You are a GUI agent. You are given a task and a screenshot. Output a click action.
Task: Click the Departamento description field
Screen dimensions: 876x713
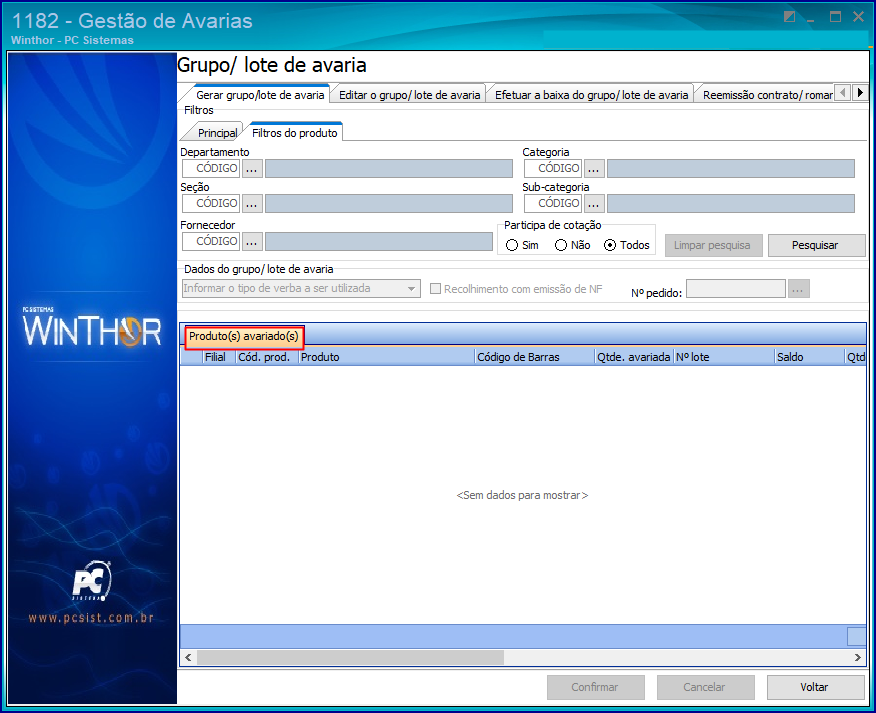389,168
